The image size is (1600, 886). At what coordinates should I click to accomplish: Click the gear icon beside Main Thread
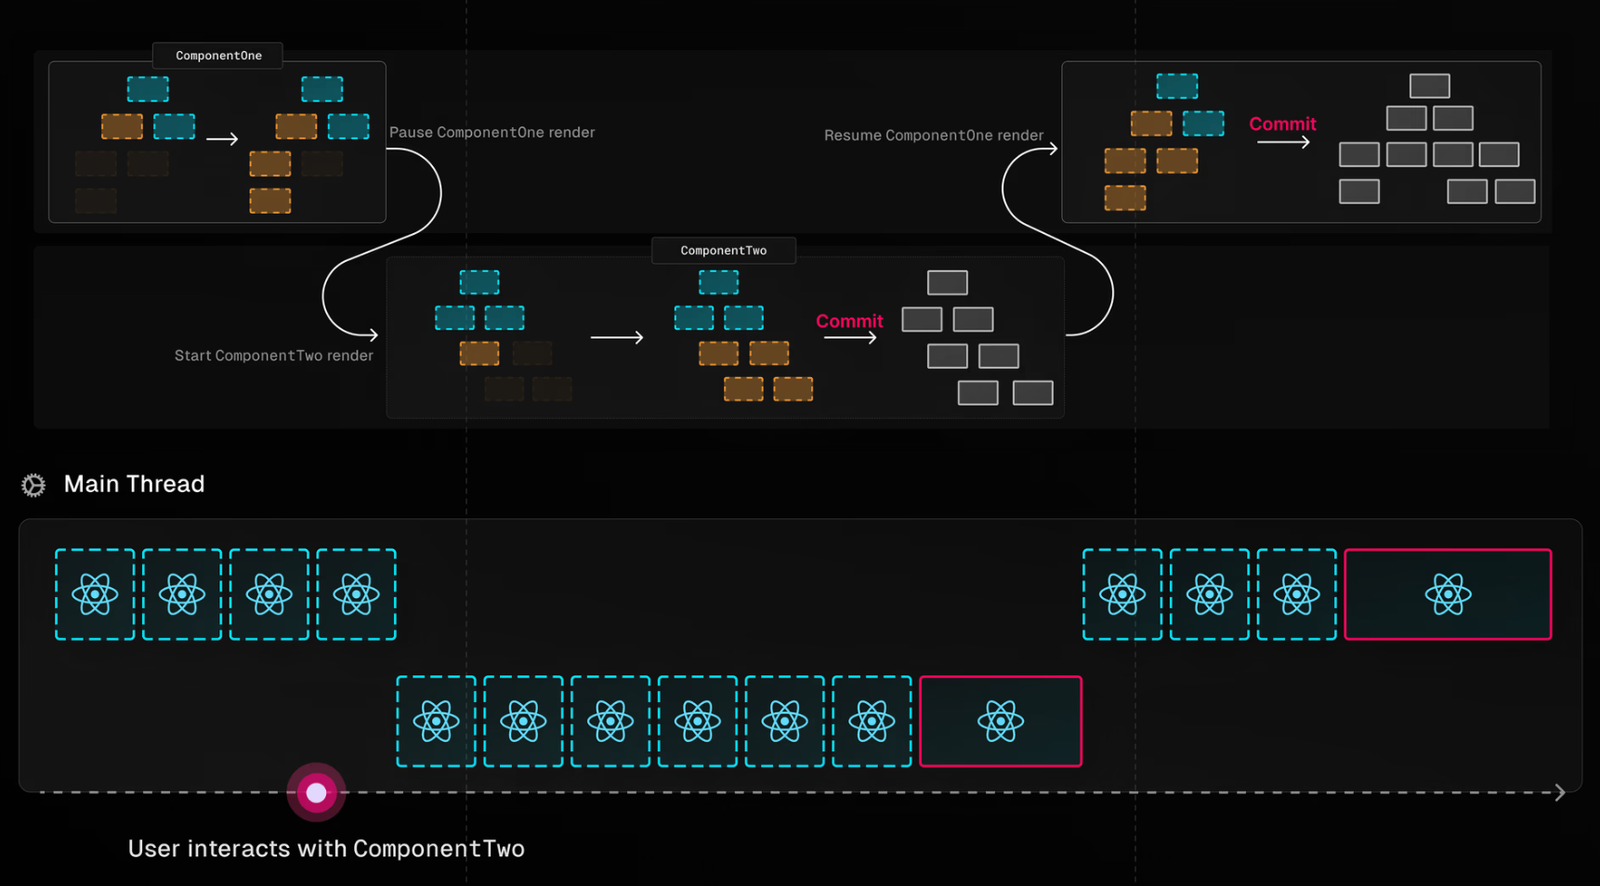(34, 485)
